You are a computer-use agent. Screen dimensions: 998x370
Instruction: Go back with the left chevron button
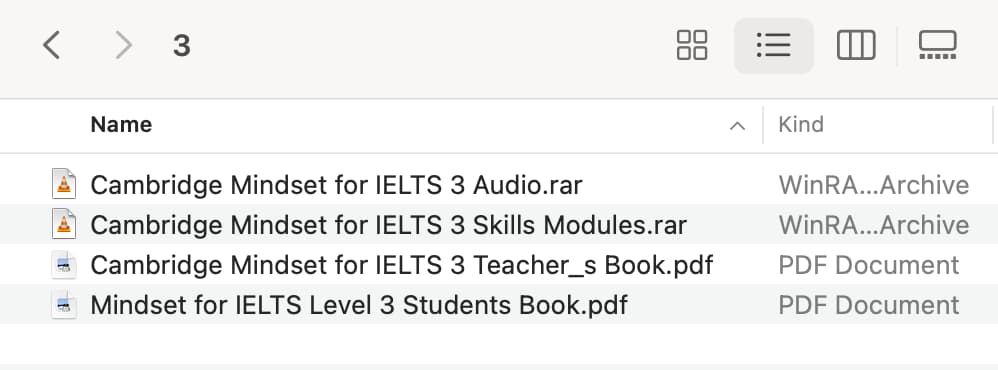pos(52,46)
